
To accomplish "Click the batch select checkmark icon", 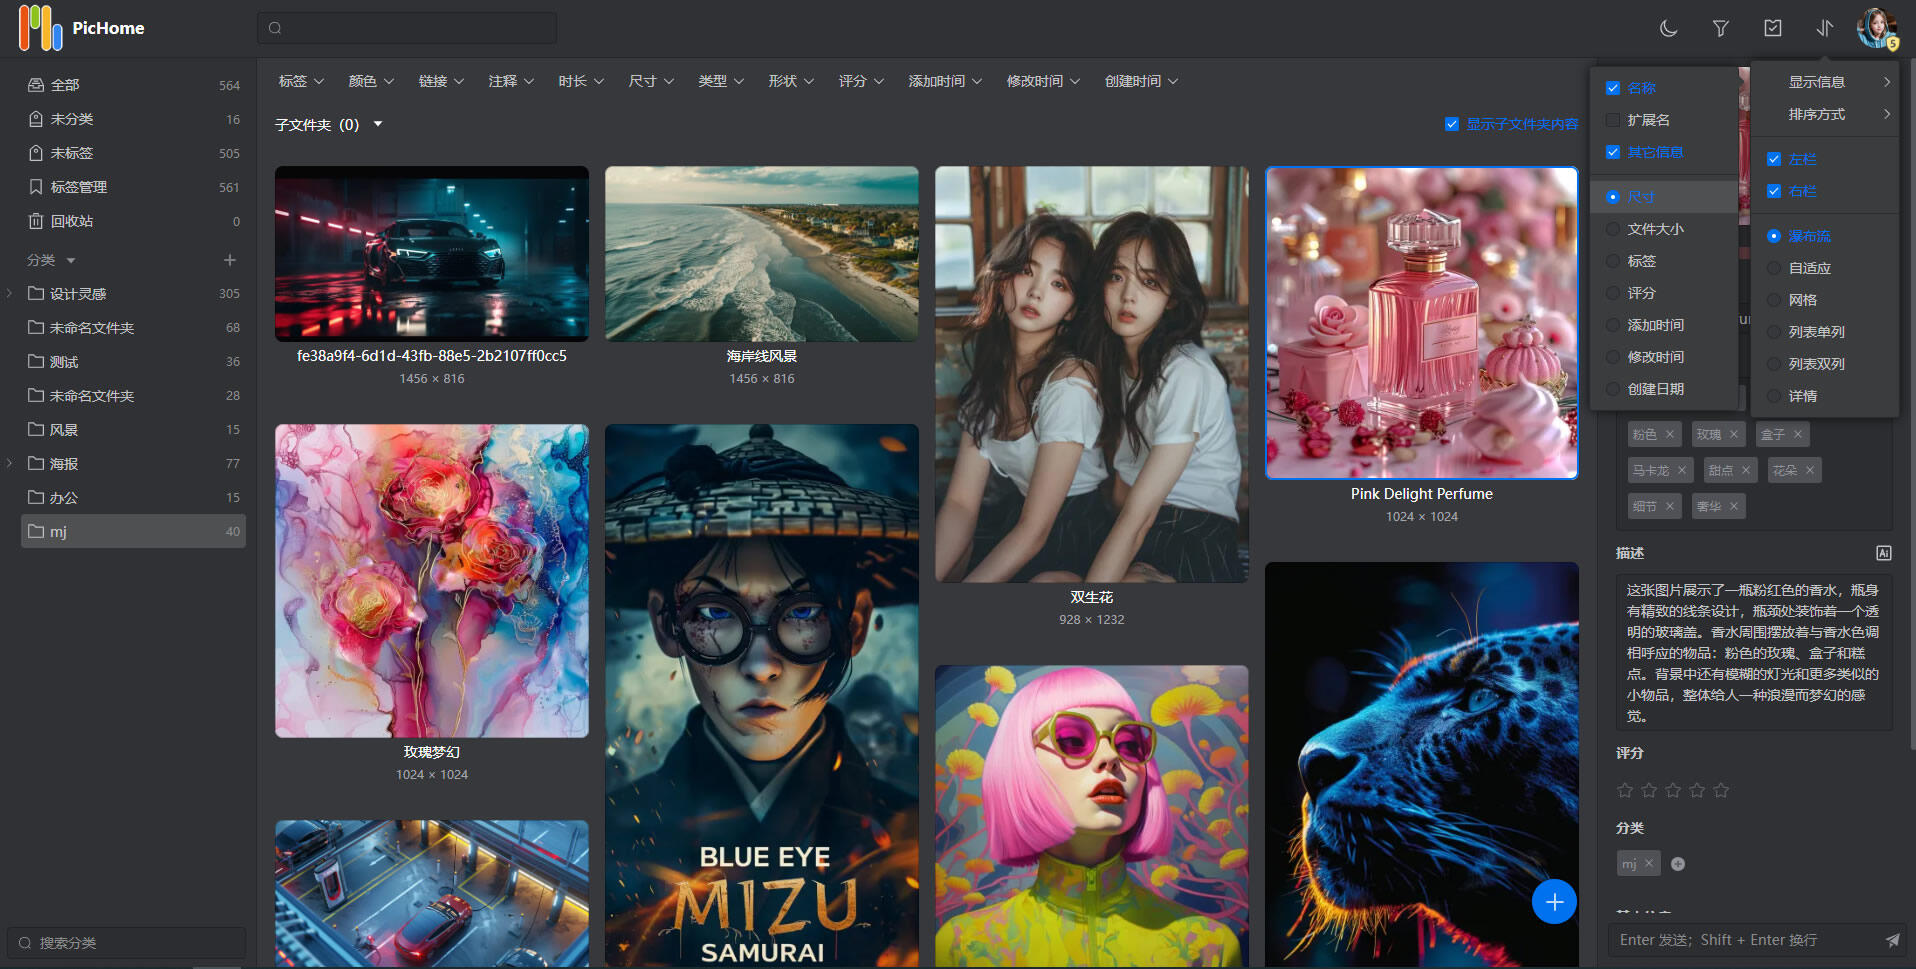I will pos(1773,28).
